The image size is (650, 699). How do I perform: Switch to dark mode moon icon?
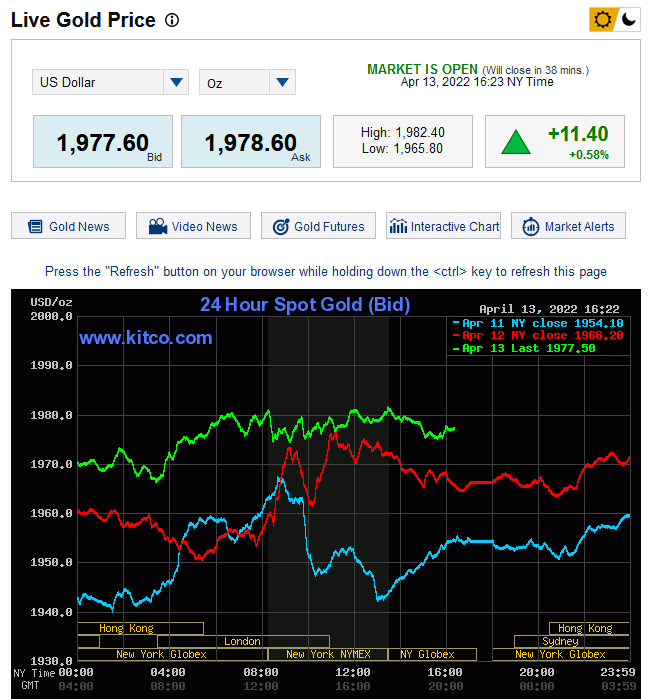(x=628, y=20)
